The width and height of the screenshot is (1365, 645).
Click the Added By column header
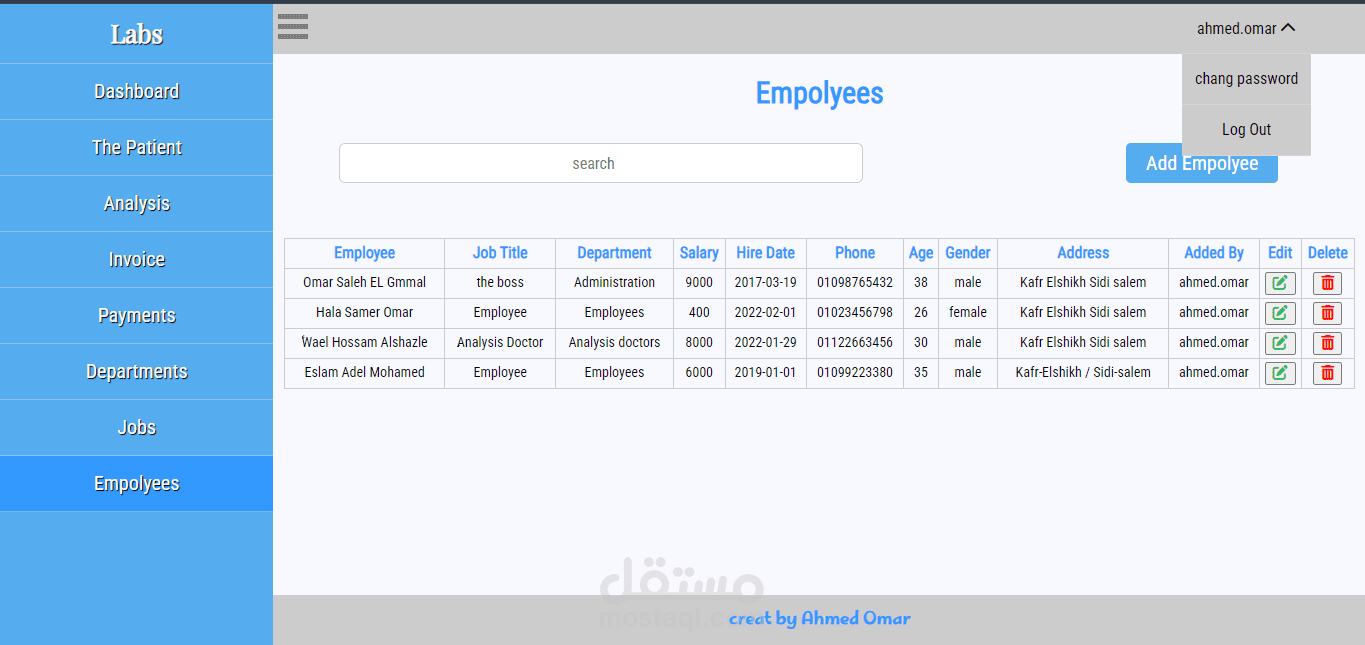[x=1214, y=253]
